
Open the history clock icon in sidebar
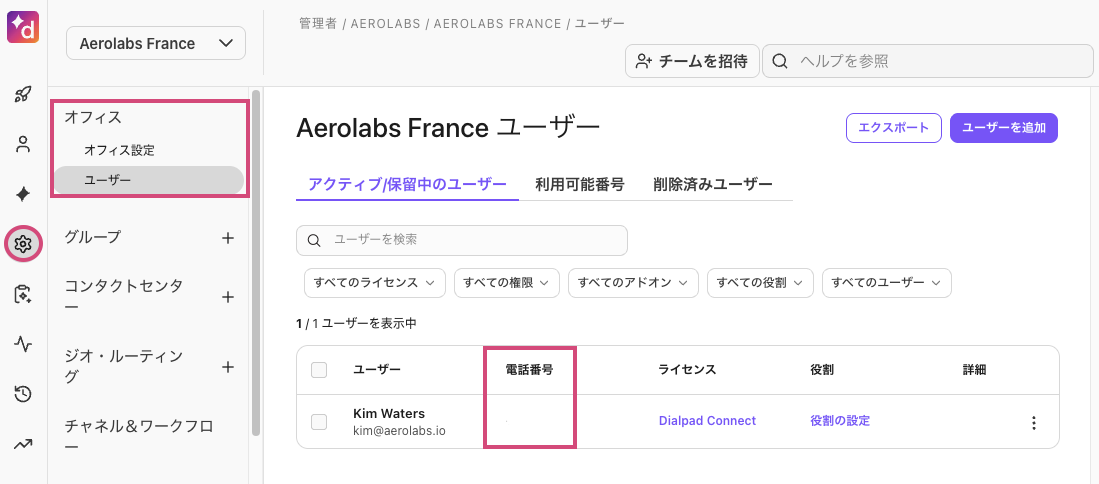coord(23,394)
